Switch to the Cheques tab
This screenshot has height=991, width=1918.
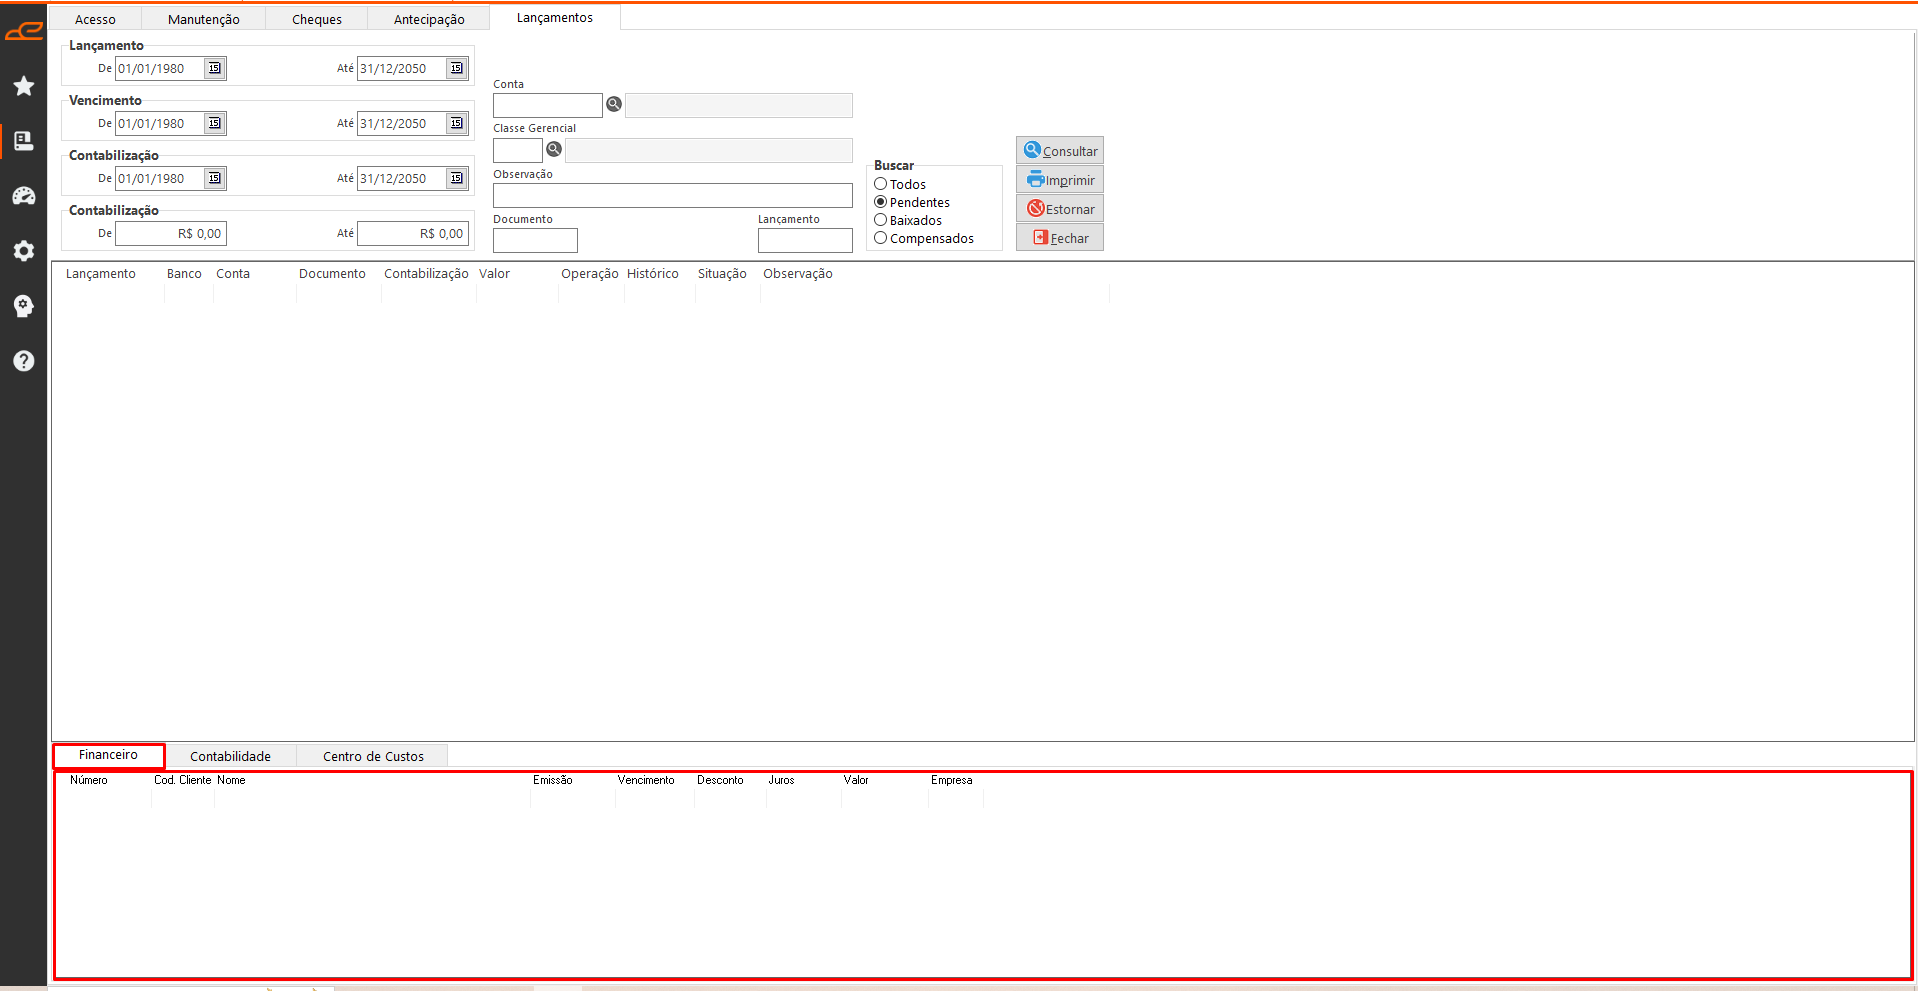click(316, 19)
